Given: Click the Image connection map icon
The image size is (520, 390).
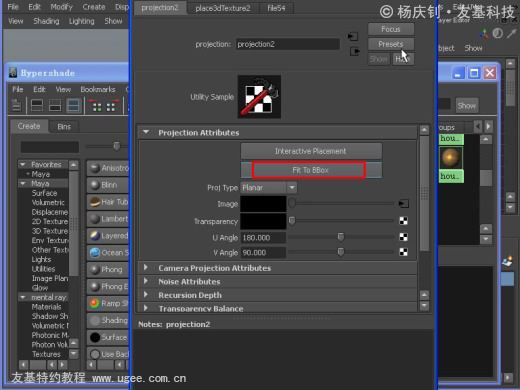Looking at the screenshot, I should (404, 203).
